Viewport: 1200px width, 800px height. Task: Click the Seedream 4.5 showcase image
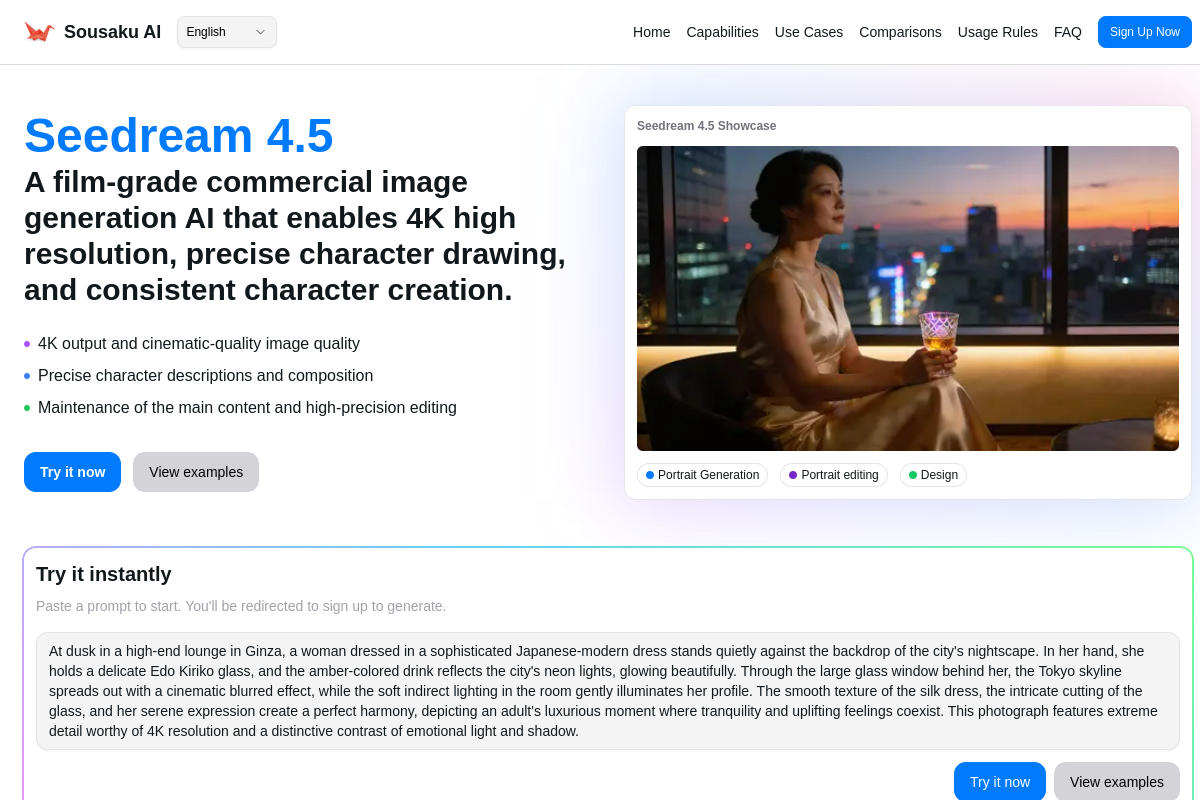point(907,298)
